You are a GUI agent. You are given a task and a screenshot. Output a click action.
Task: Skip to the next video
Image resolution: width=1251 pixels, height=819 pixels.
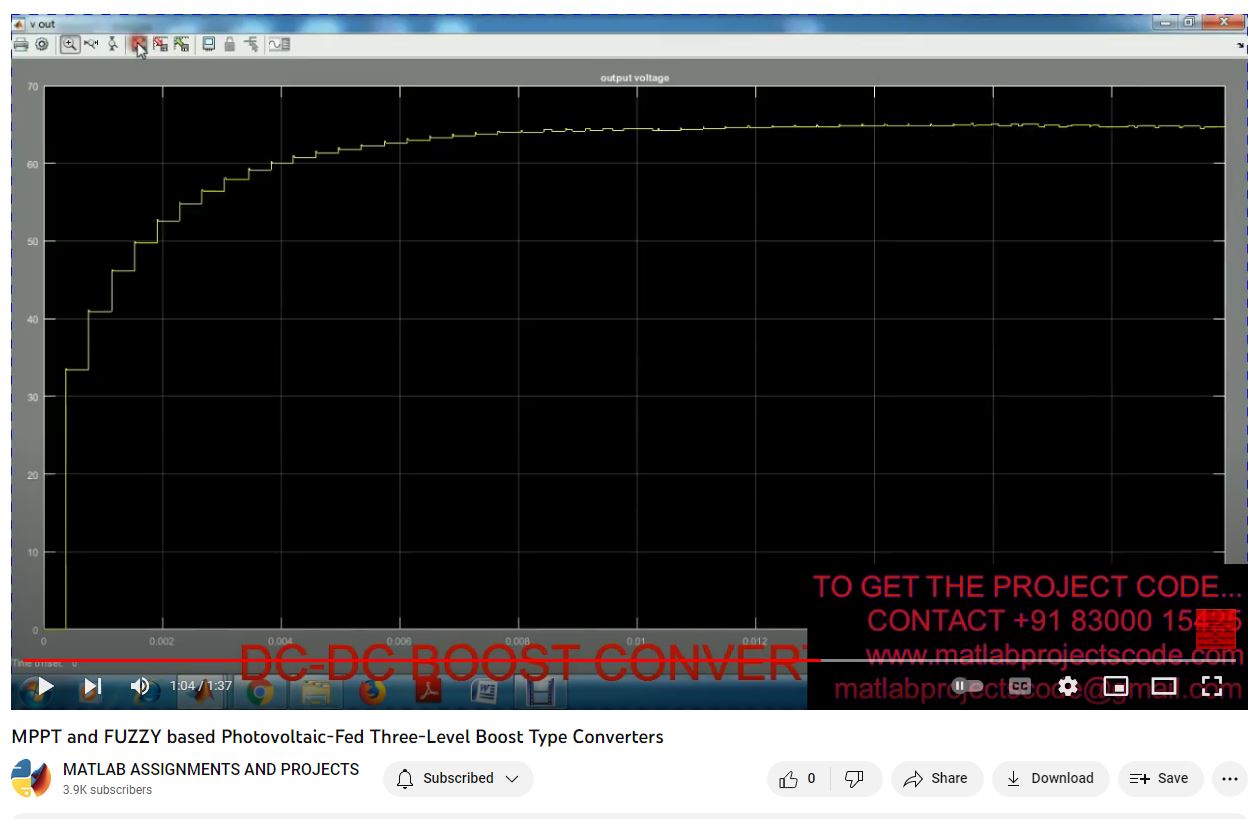point(92,687)
